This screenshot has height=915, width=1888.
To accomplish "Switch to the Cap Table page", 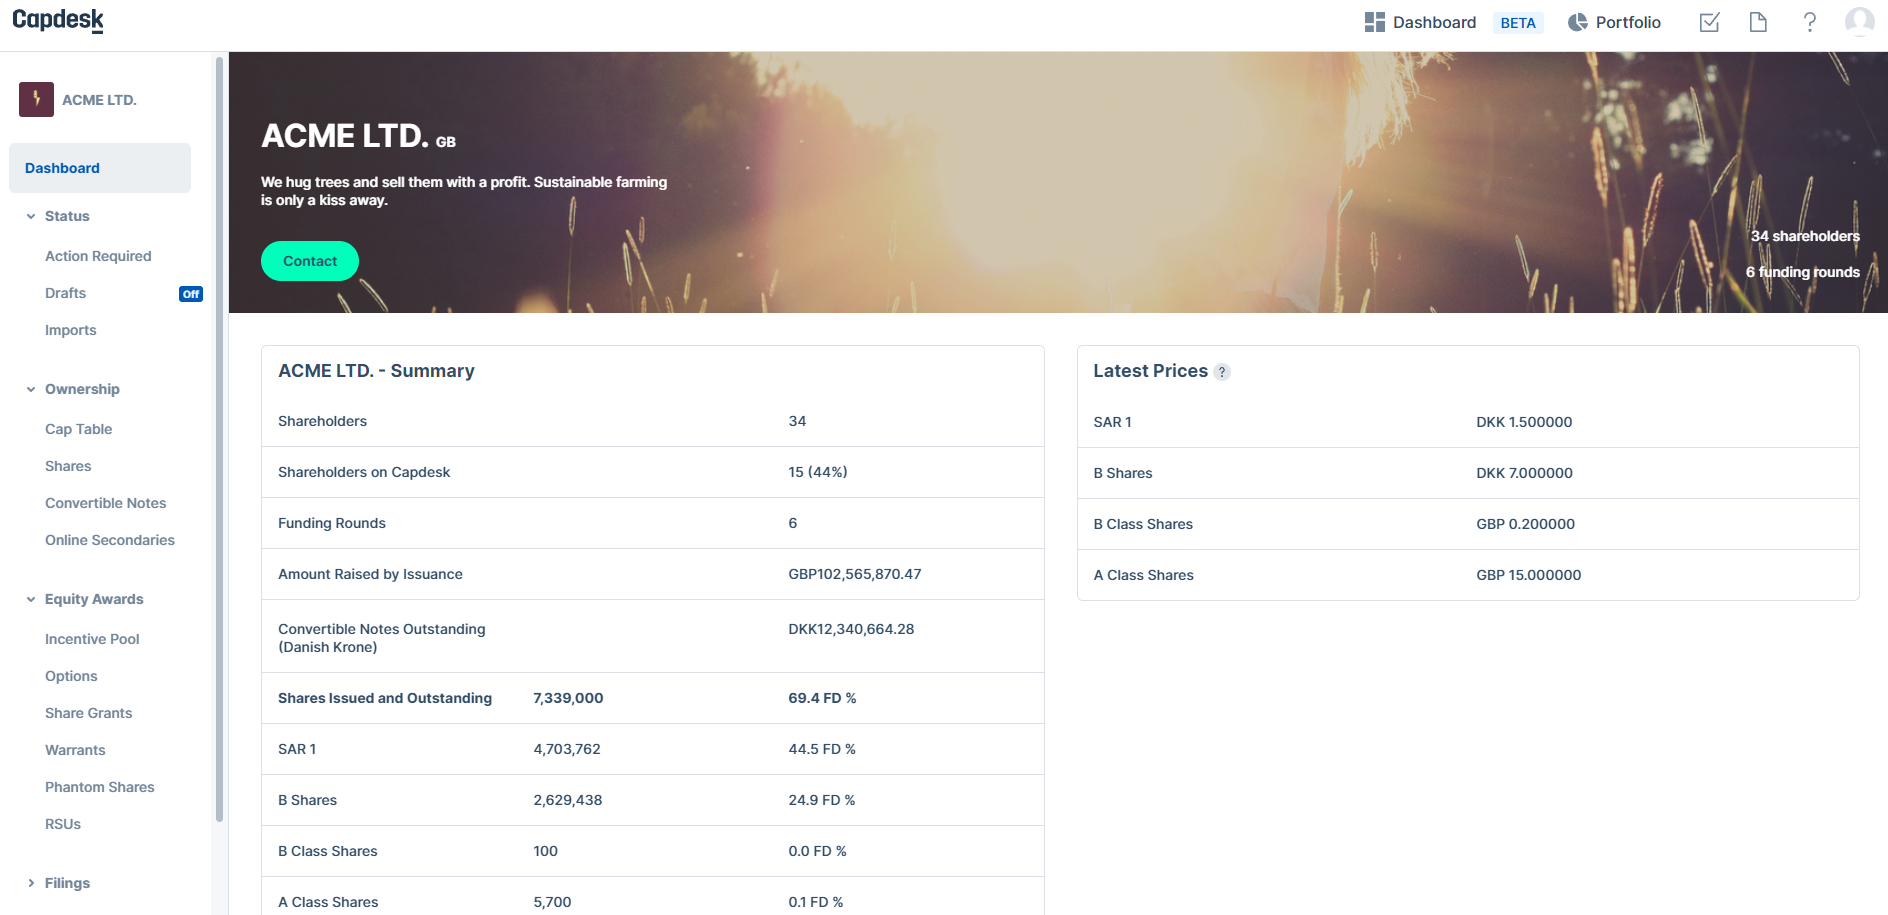I will click(x=78, y=429).
